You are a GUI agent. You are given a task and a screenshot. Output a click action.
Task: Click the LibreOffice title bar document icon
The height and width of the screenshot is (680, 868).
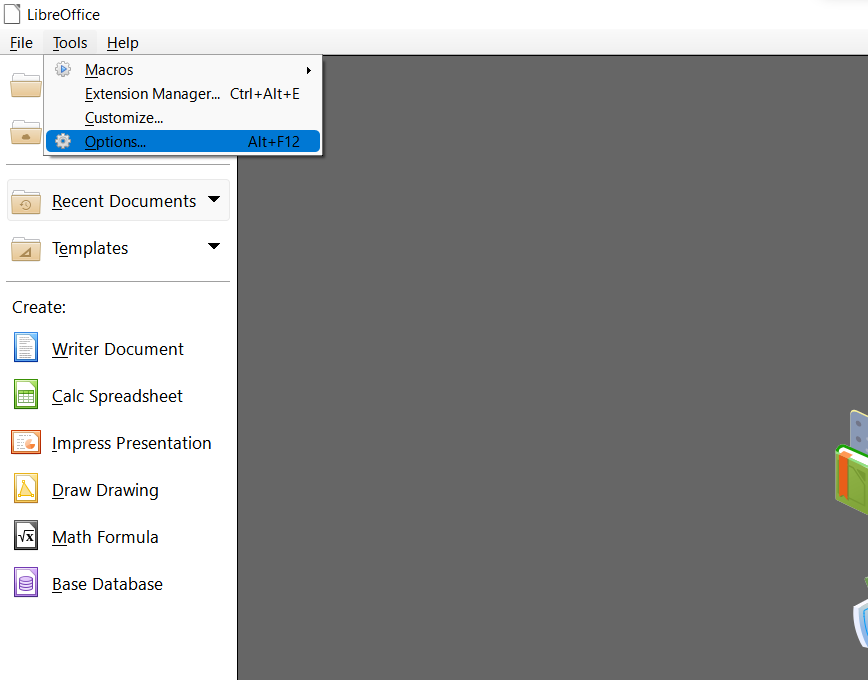(x=12, y=14)
